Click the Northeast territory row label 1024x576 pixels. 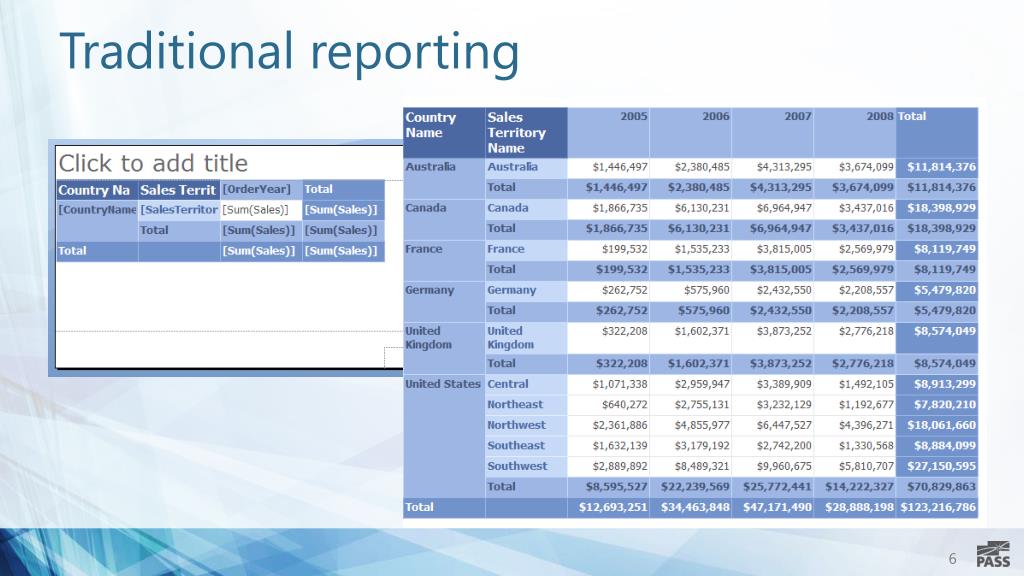point(526,404)
